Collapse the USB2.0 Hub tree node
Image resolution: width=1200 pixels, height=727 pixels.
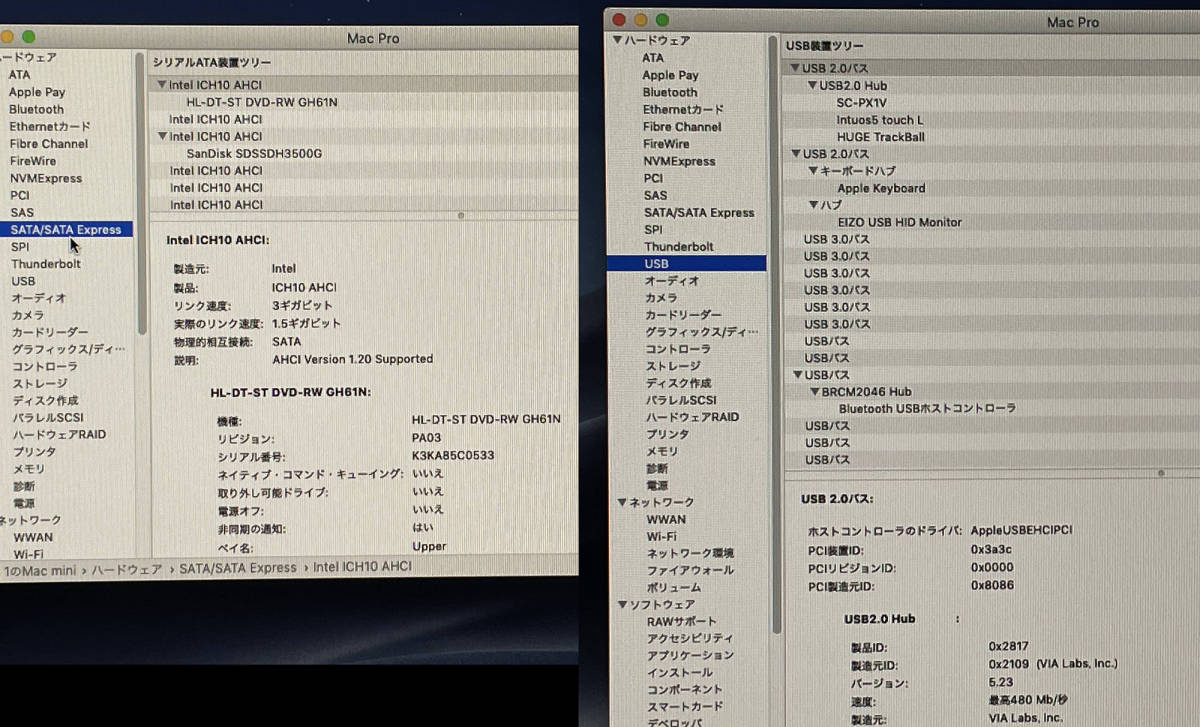tap(812, 86)
